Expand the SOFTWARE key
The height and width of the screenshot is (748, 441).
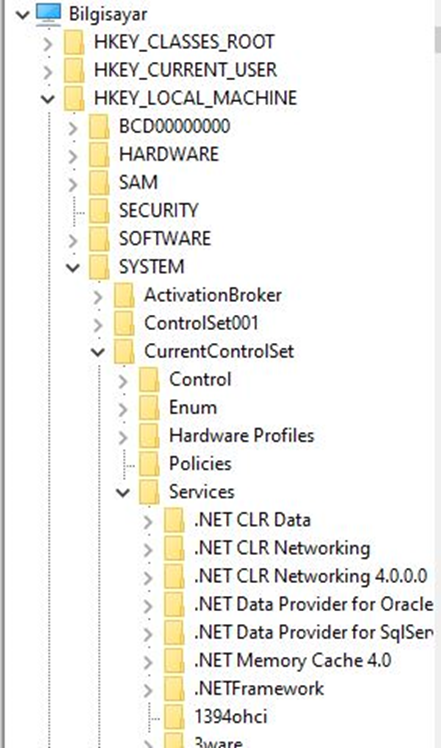(73, 239)
